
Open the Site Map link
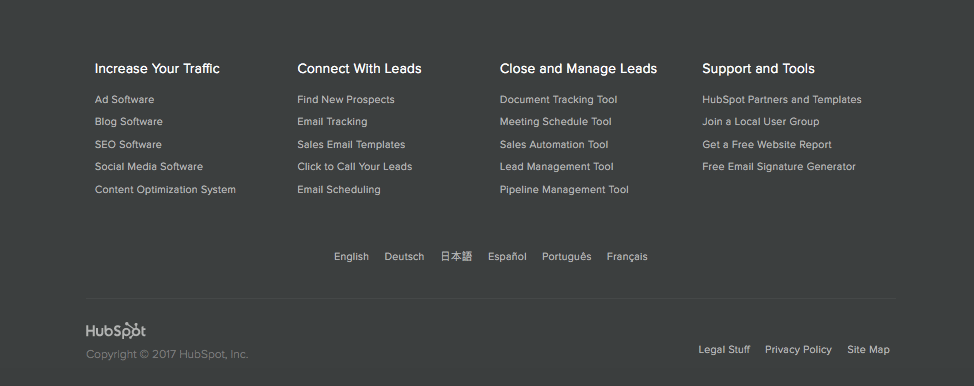868,350
